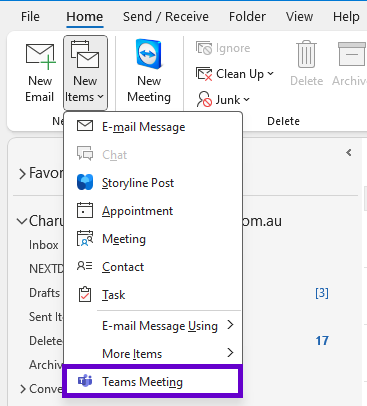Collapse the New Items dropdown button
The image size is (367, 406).
85,72
